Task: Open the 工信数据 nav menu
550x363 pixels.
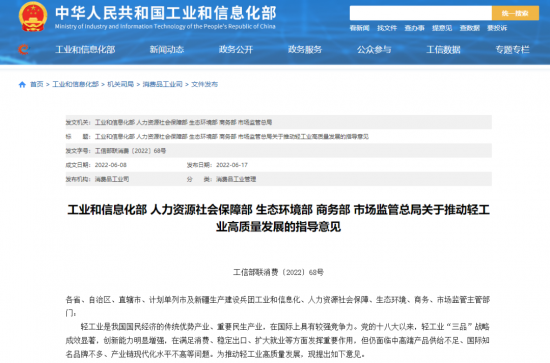Action: [x=443, y=49]
